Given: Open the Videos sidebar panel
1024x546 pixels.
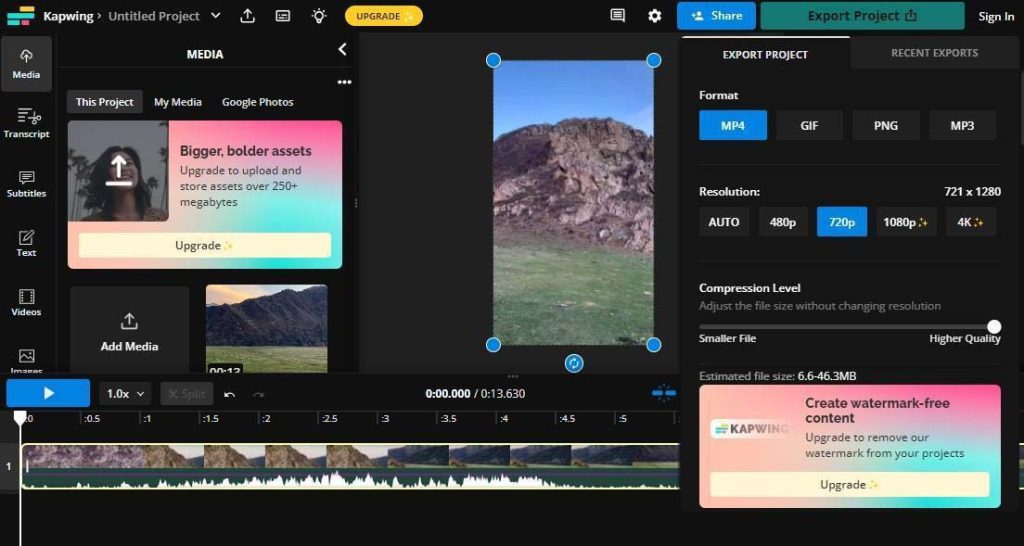Looking at the screenshot, I should [x=26, y=302].
